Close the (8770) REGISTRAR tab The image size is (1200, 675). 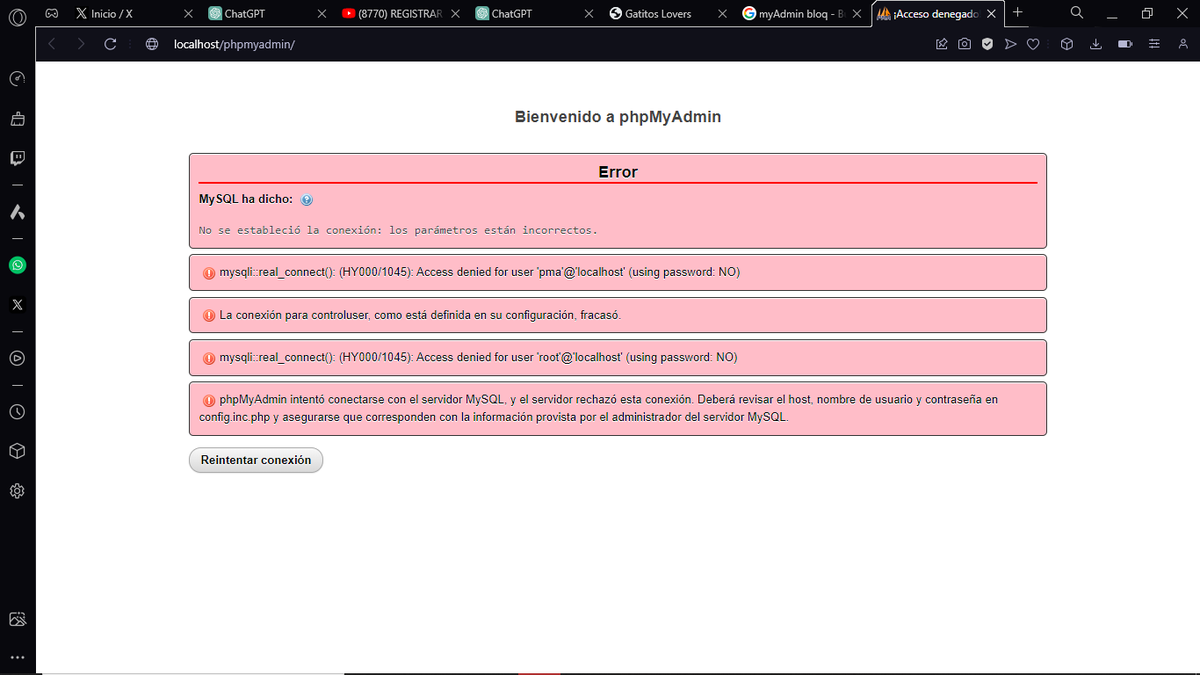(455, 14)
